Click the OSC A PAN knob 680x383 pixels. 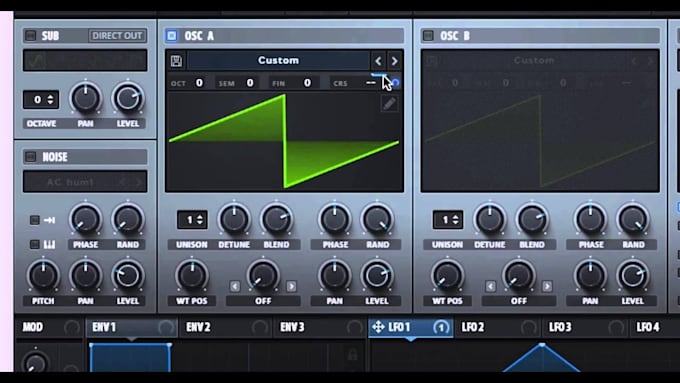(x=335, y=275)
